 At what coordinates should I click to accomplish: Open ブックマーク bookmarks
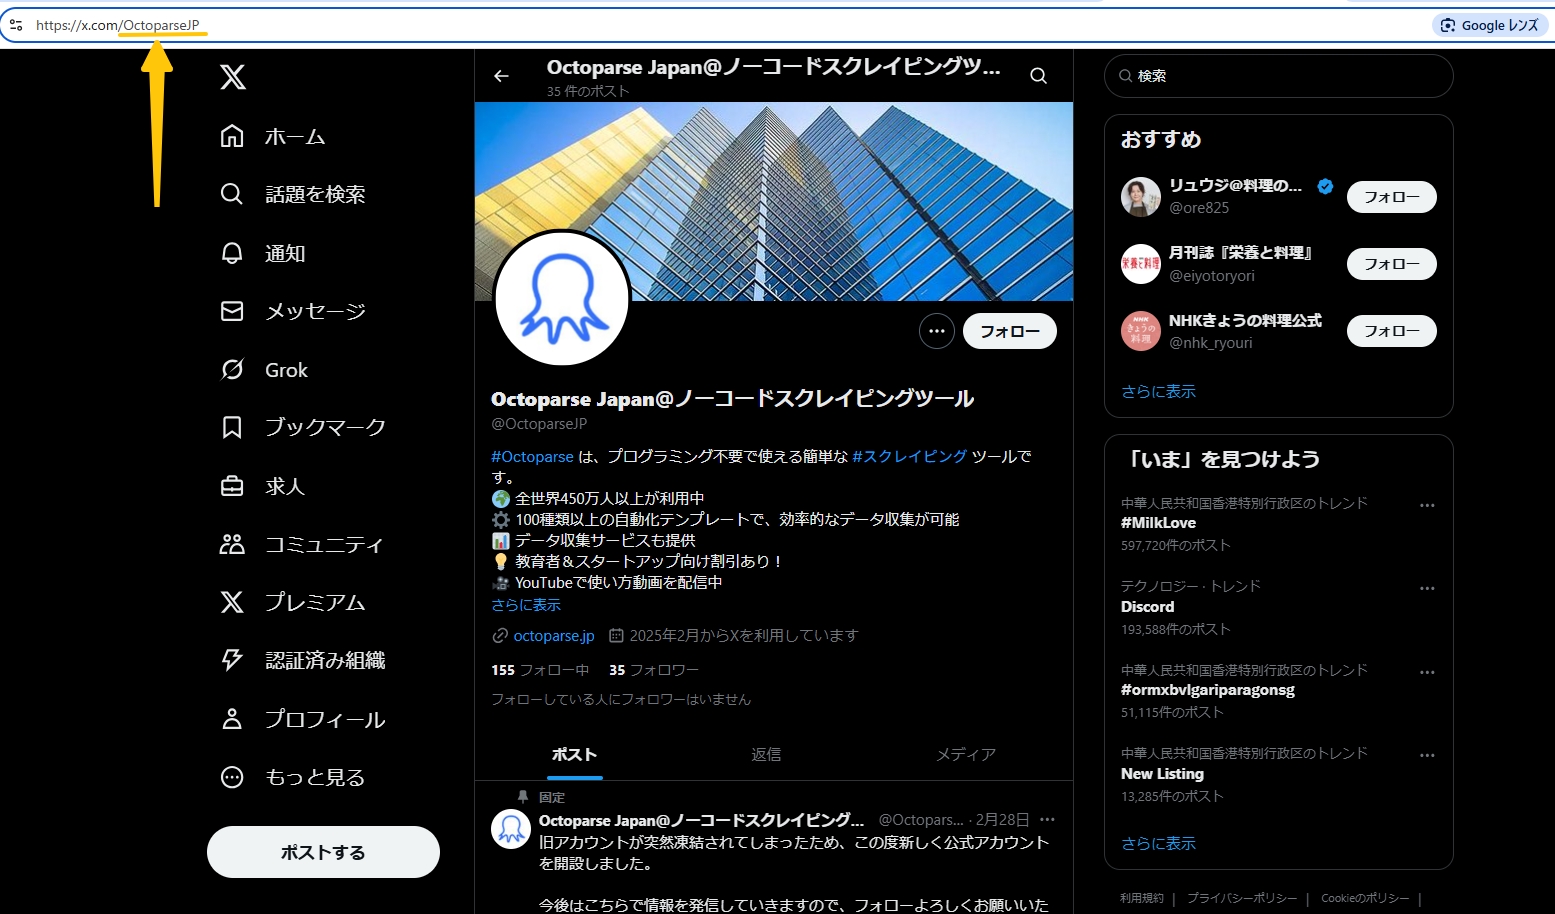[x=303, y=427]
